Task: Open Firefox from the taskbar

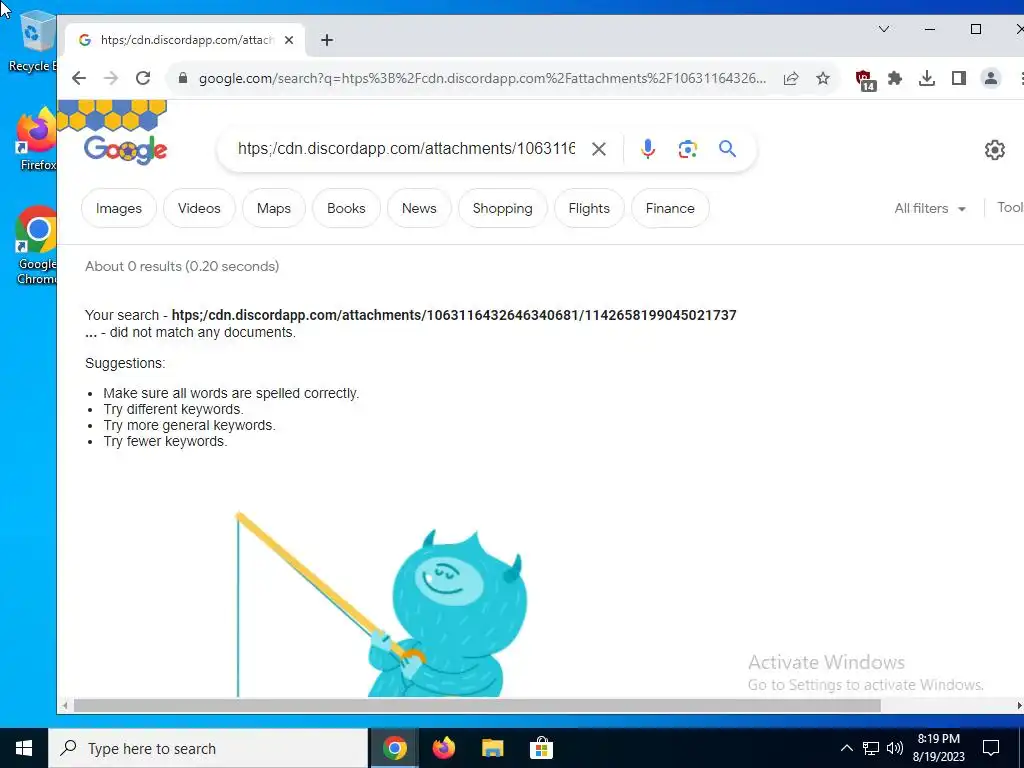Action: [x=443, y=748]
